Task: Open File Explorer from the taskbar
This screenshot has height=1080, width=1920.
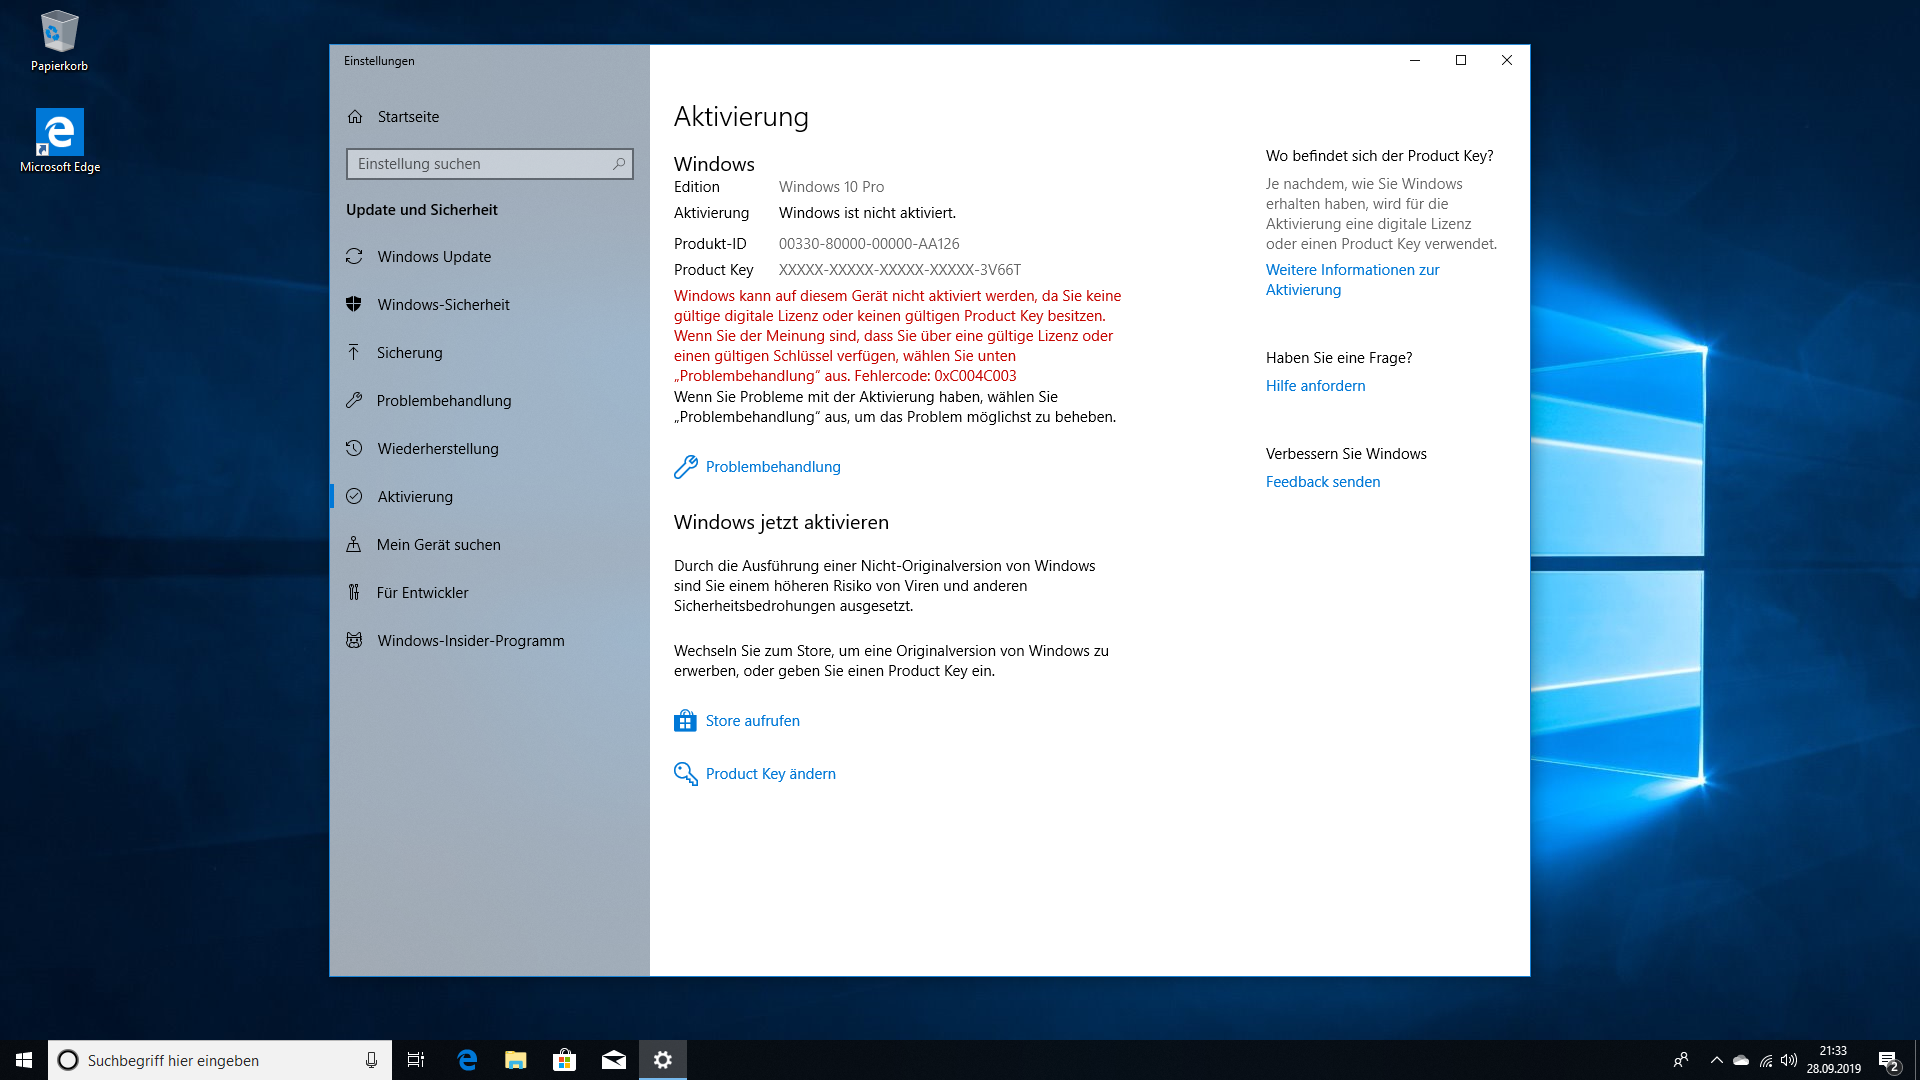Action: 516,1060
